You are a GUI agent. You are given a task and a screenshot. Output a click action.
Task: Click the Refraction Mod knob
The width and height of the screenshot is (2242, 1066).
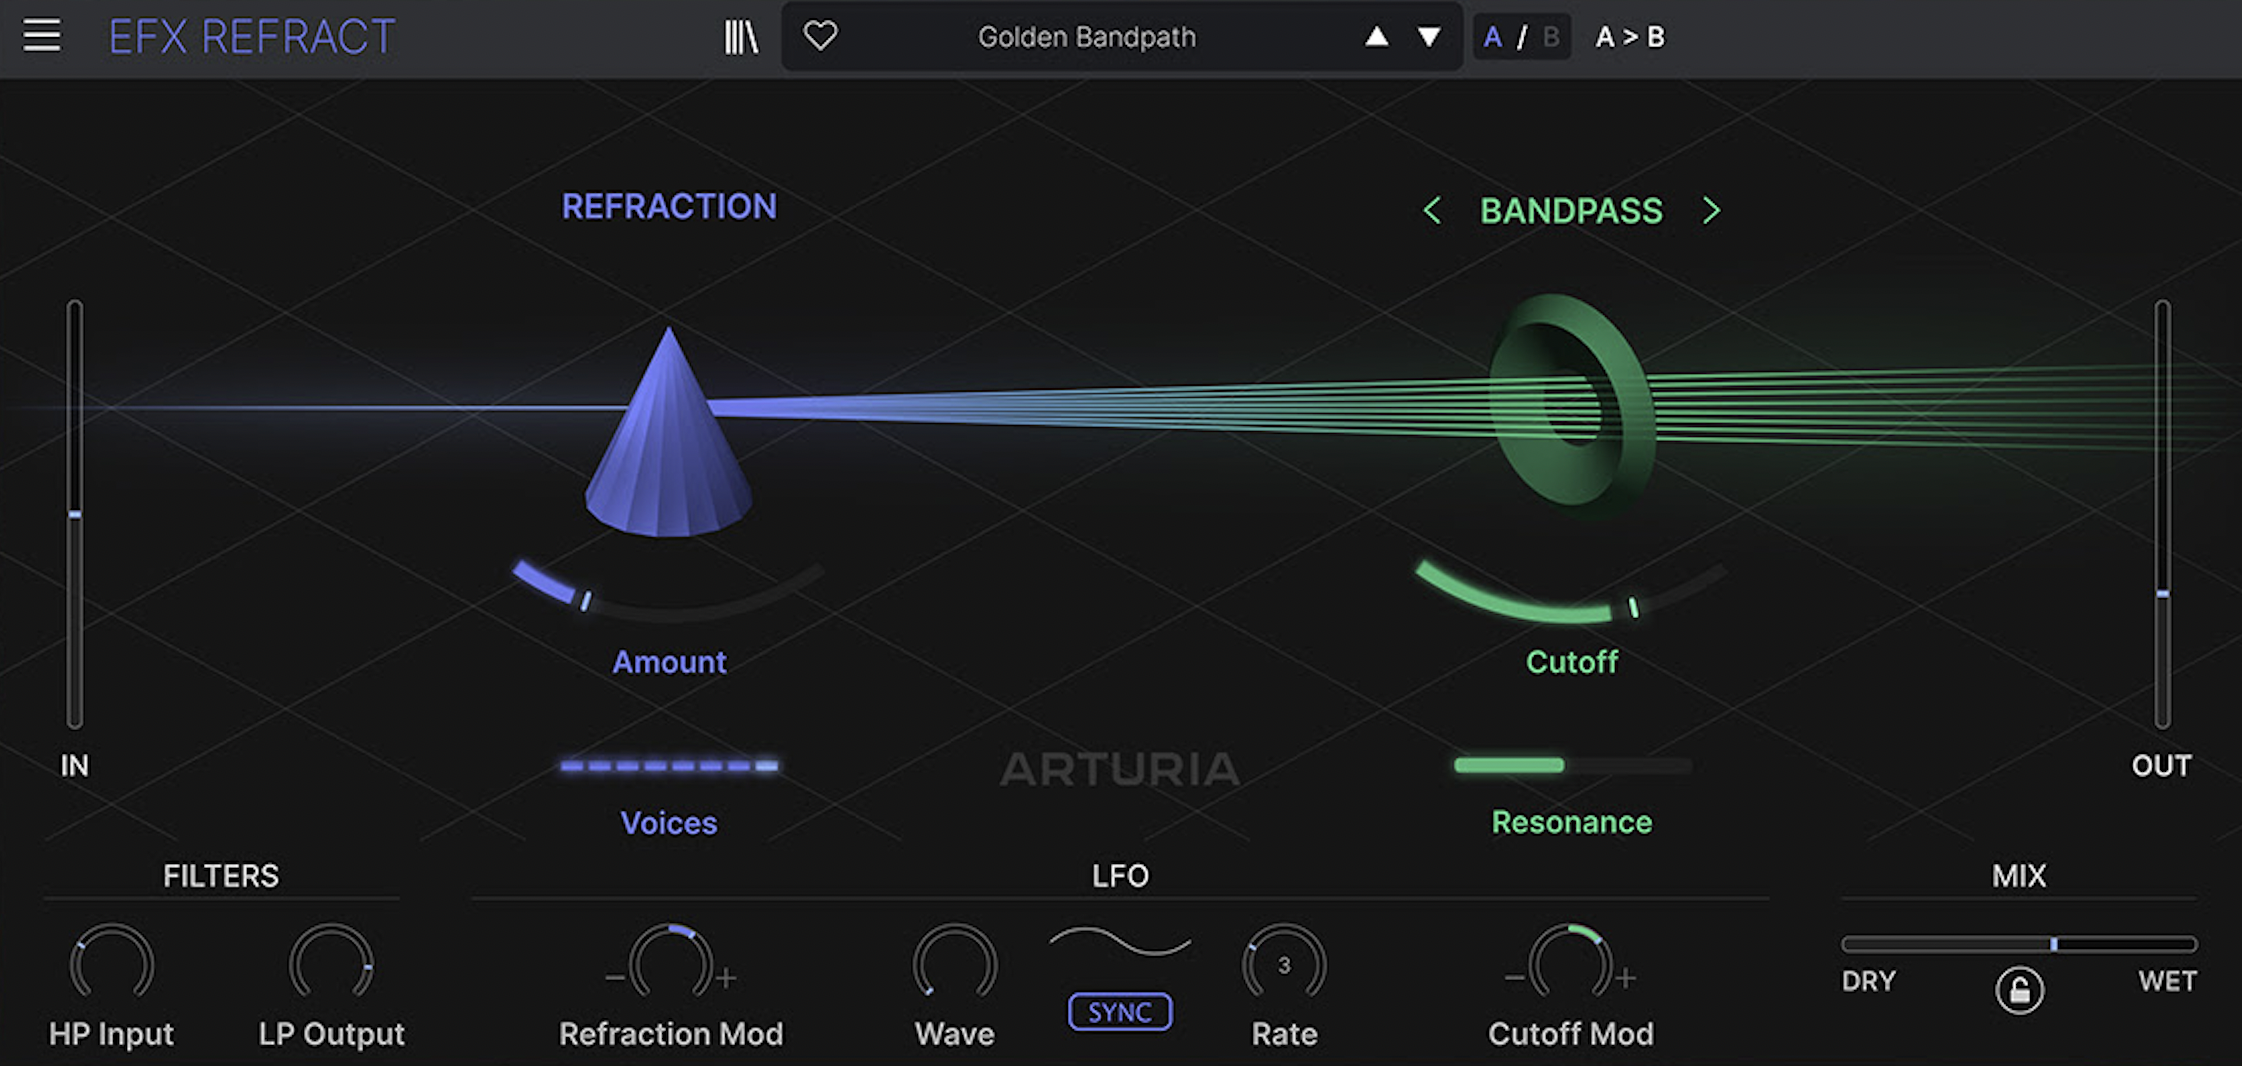point(671,964)
